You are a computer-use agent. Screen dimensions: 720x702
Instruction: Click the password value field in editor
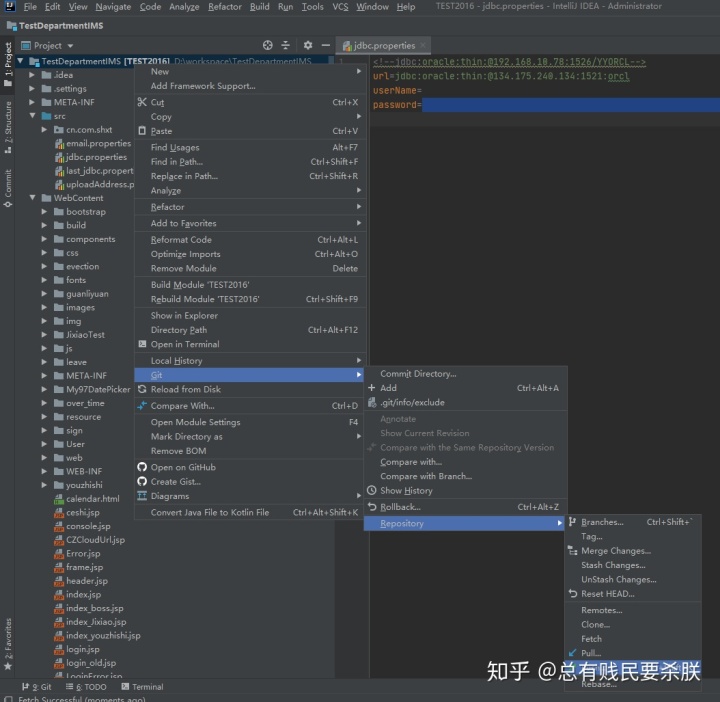pos(570,105)
